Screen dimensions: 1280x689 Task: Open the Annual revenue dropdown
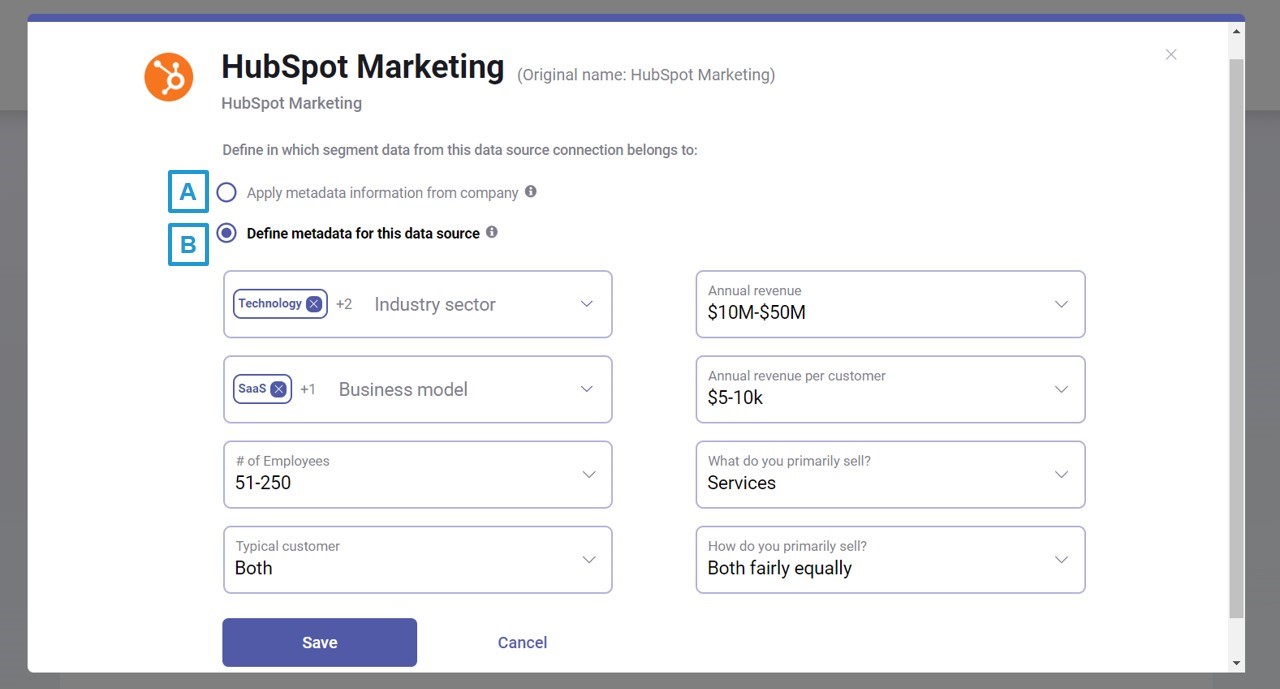1060,304
